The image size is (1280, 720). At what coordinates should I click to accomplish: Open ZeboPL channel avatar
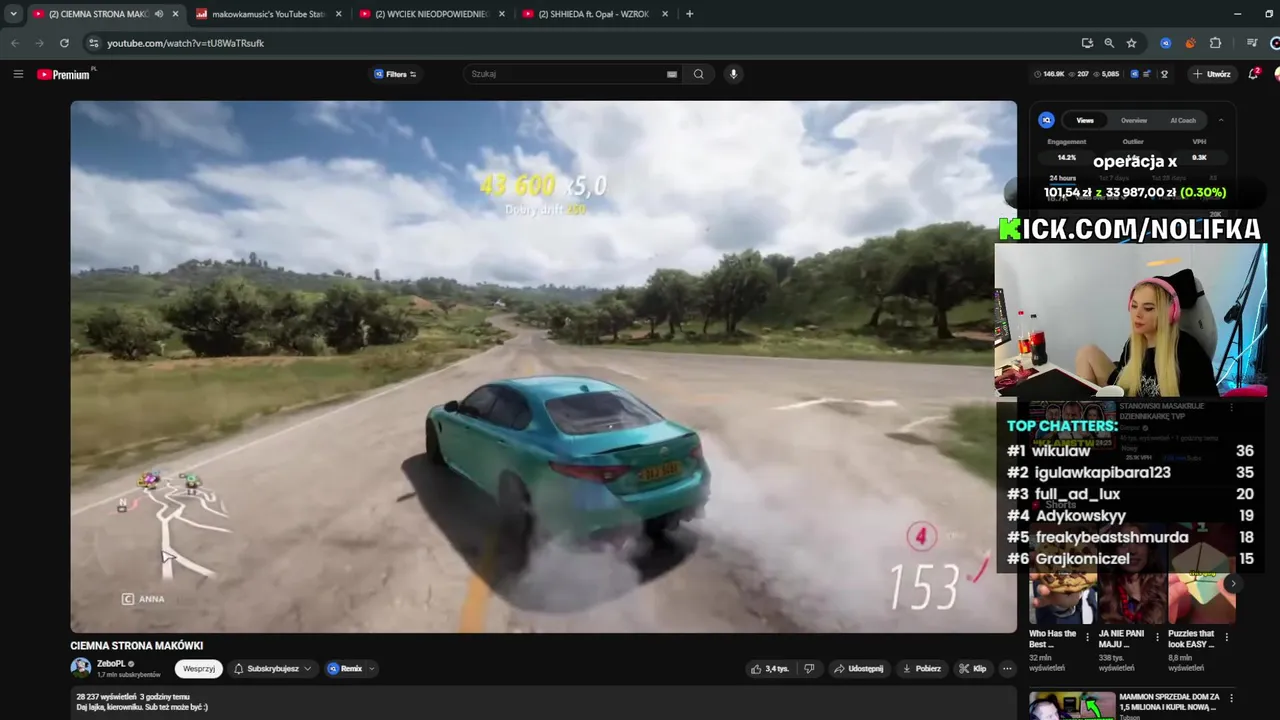tap(81, 668)
